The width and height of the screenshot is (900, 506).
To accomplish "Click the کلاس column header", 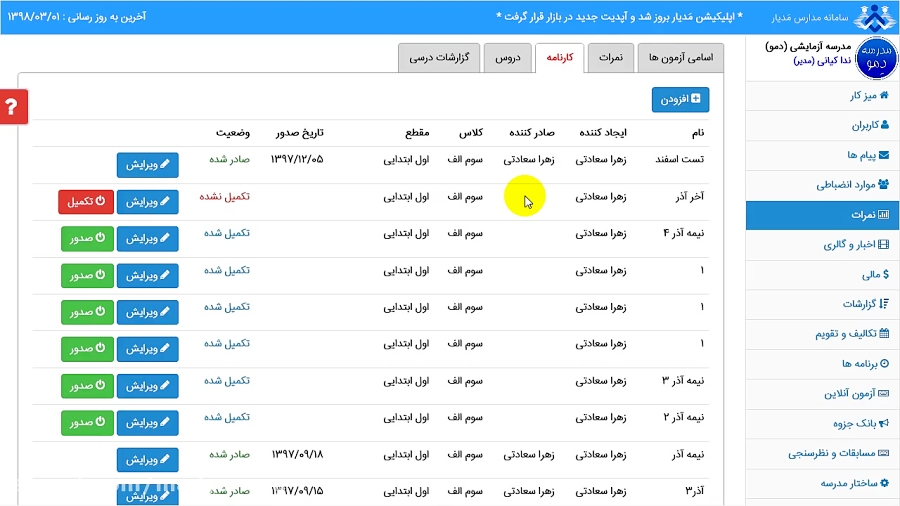I will click(x=471, y=133).
